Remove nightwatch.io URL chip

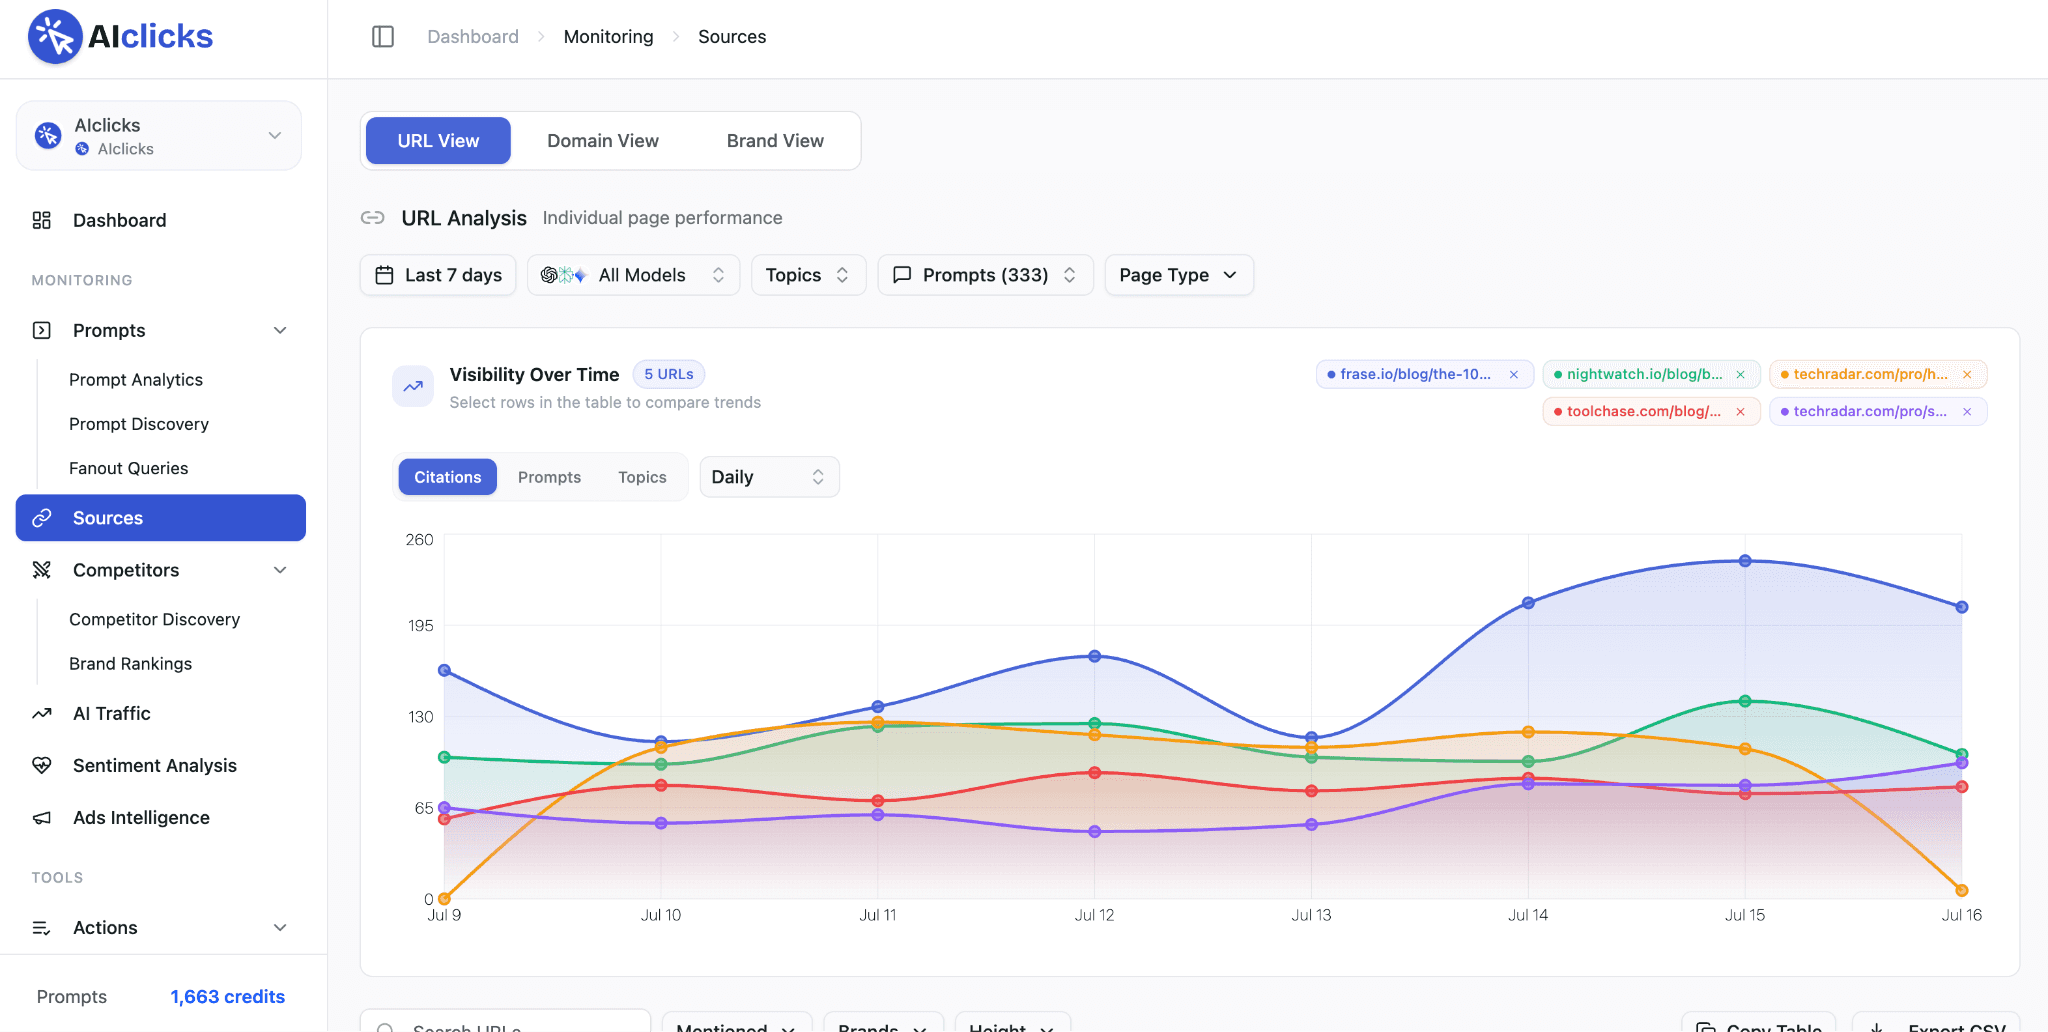[1741, 375]
